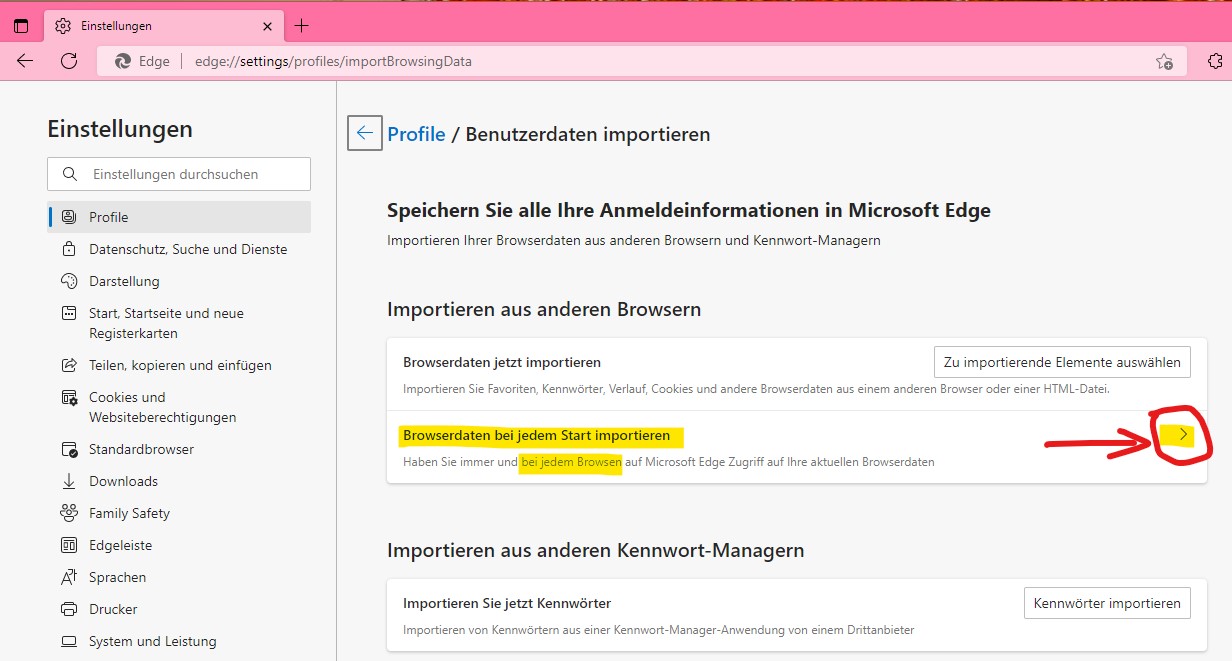Click the Profile breadcrumb link
This screenshot has width=1232, height=661.
tap(416, 134)
